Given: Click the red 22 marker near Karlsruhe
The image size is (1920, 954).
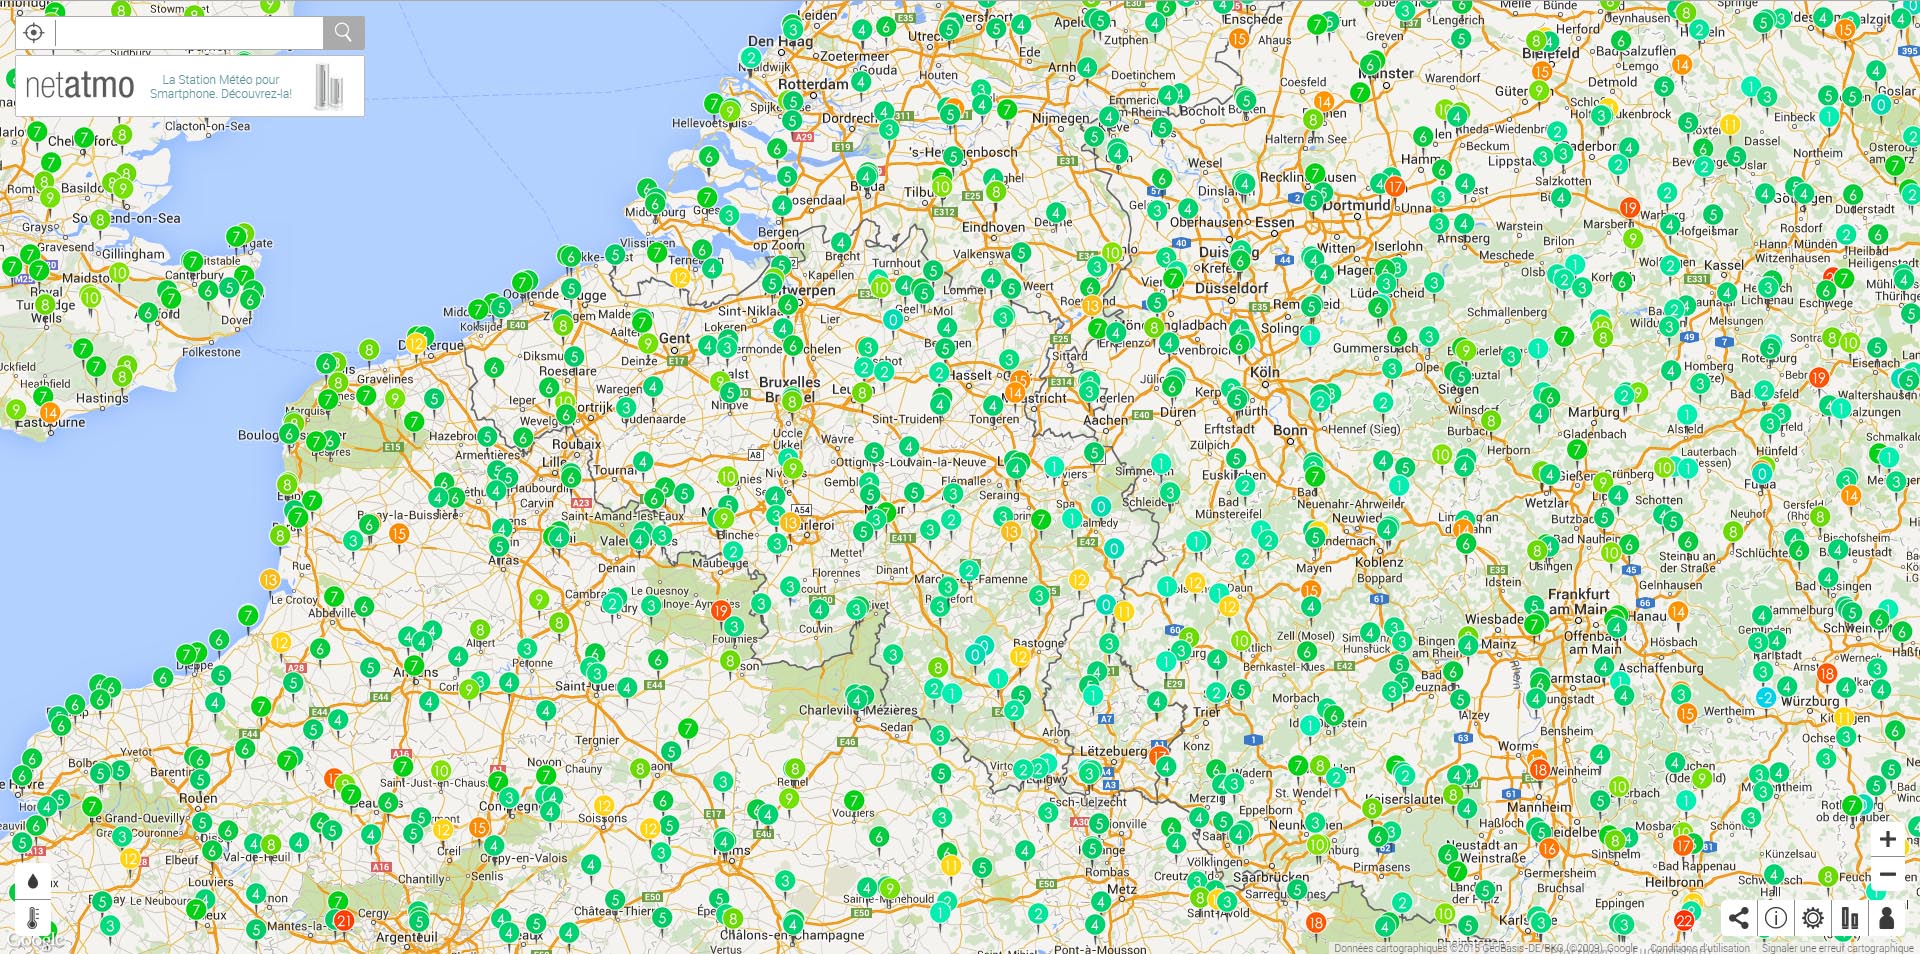Looking at the screenshot, I should [1684, 921].
